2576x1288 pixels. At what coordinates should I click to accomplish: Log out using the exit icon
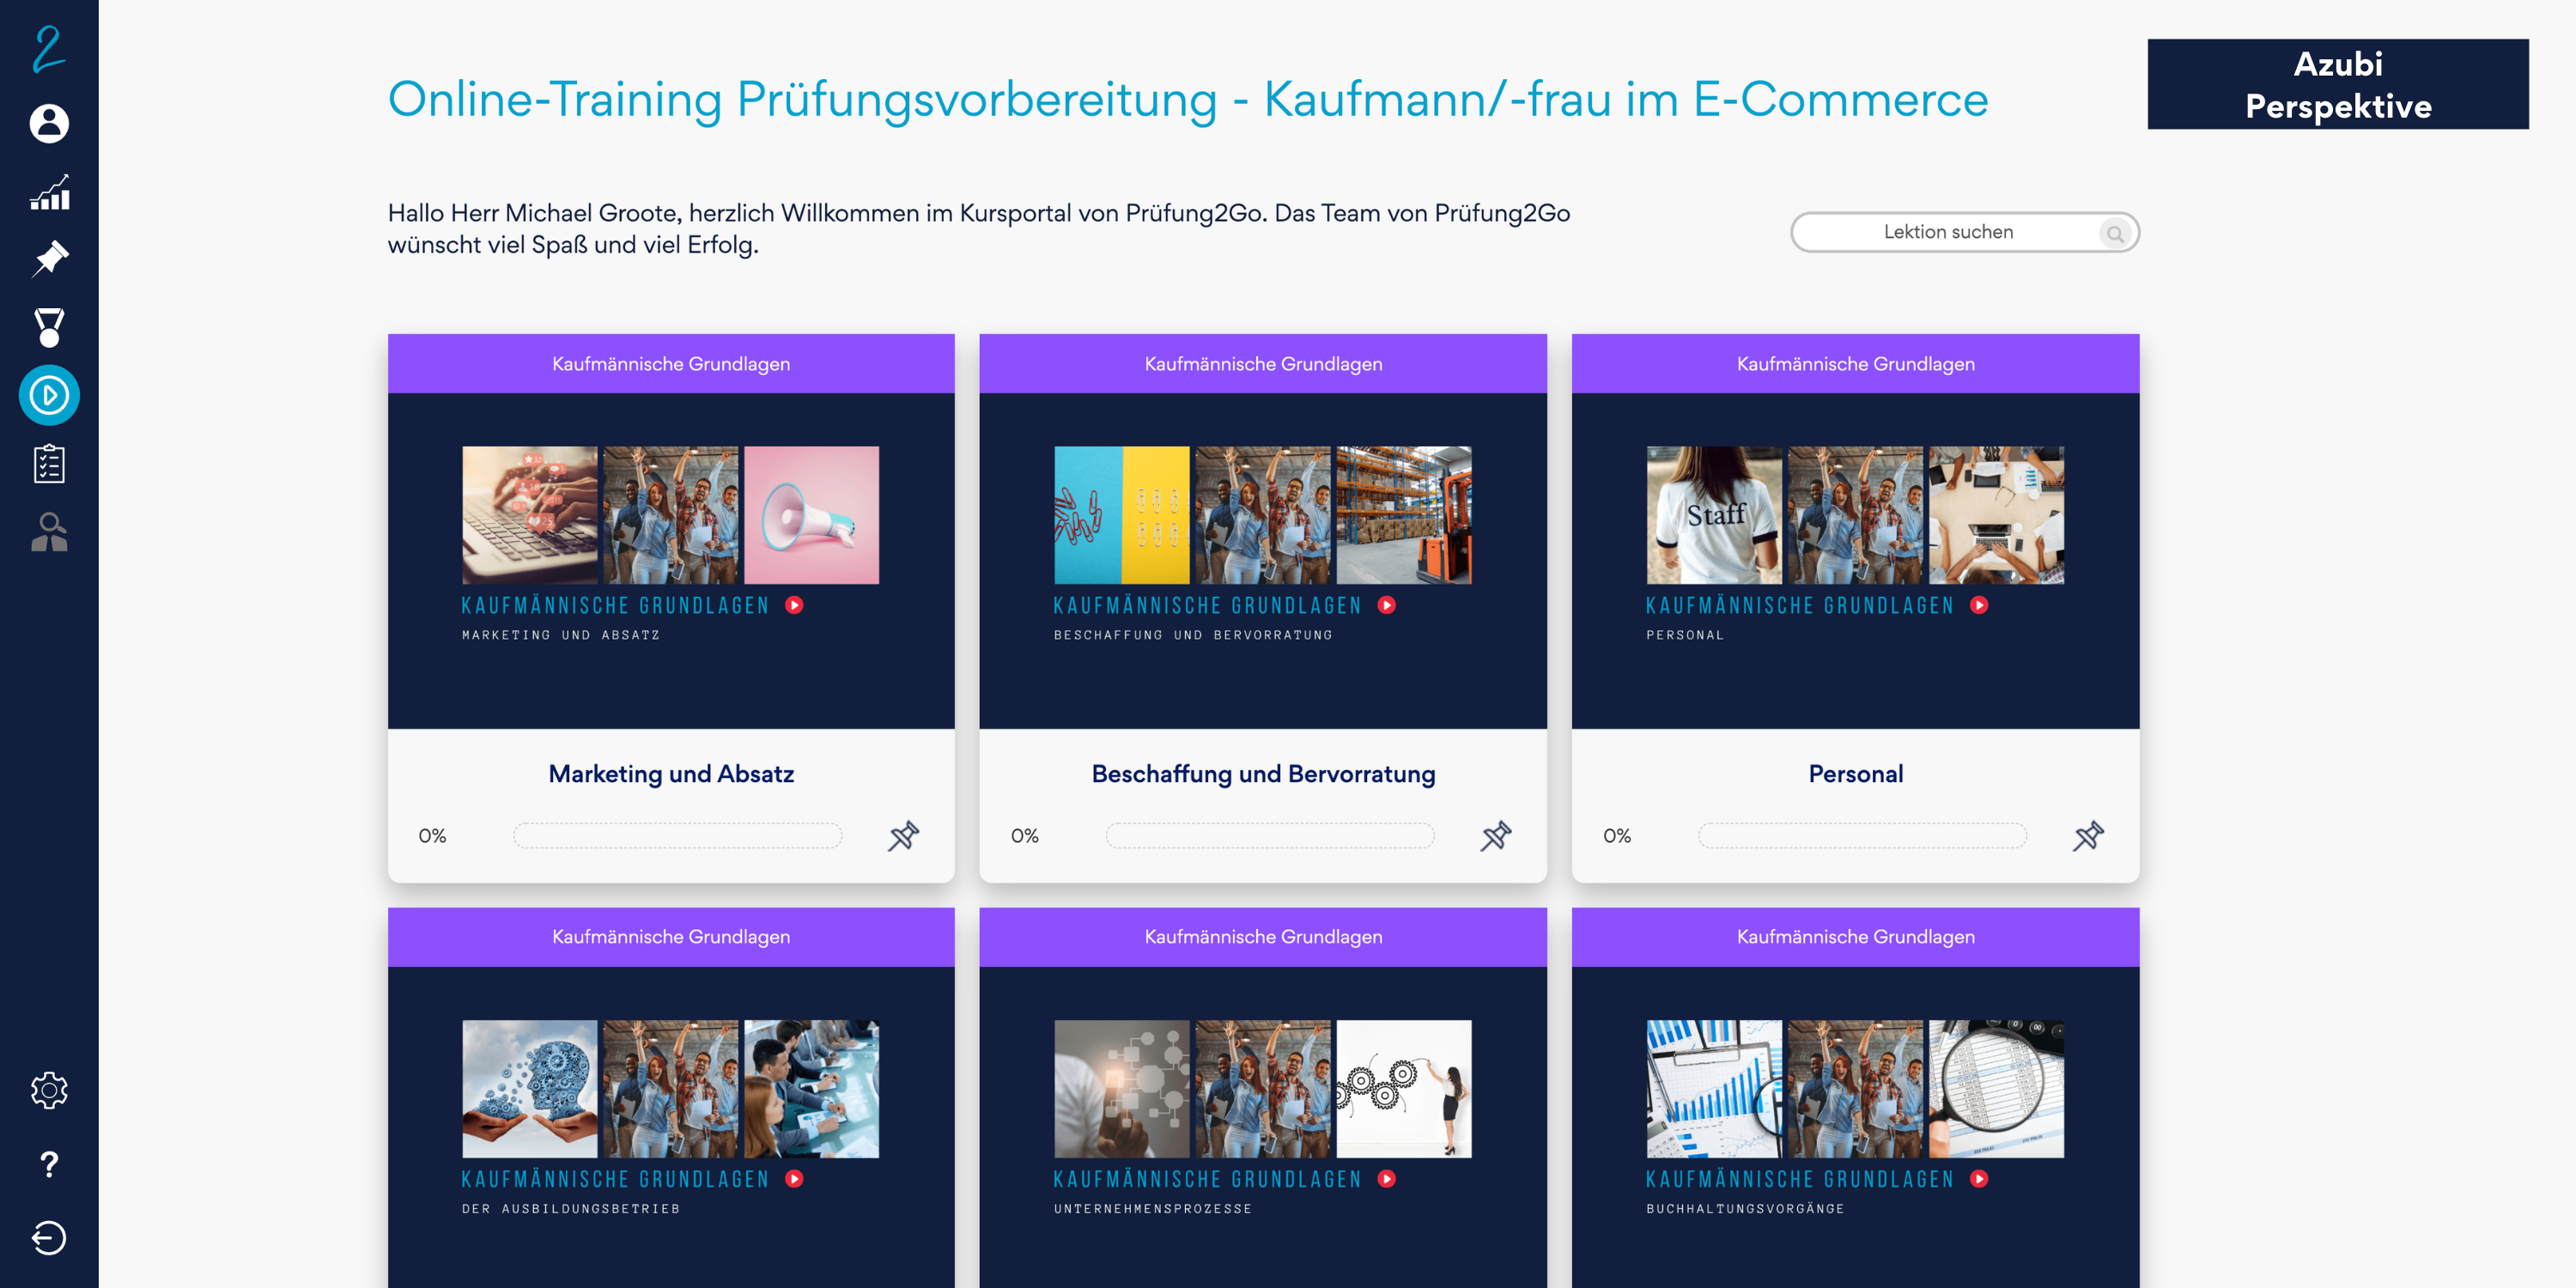pos(48,1237)
